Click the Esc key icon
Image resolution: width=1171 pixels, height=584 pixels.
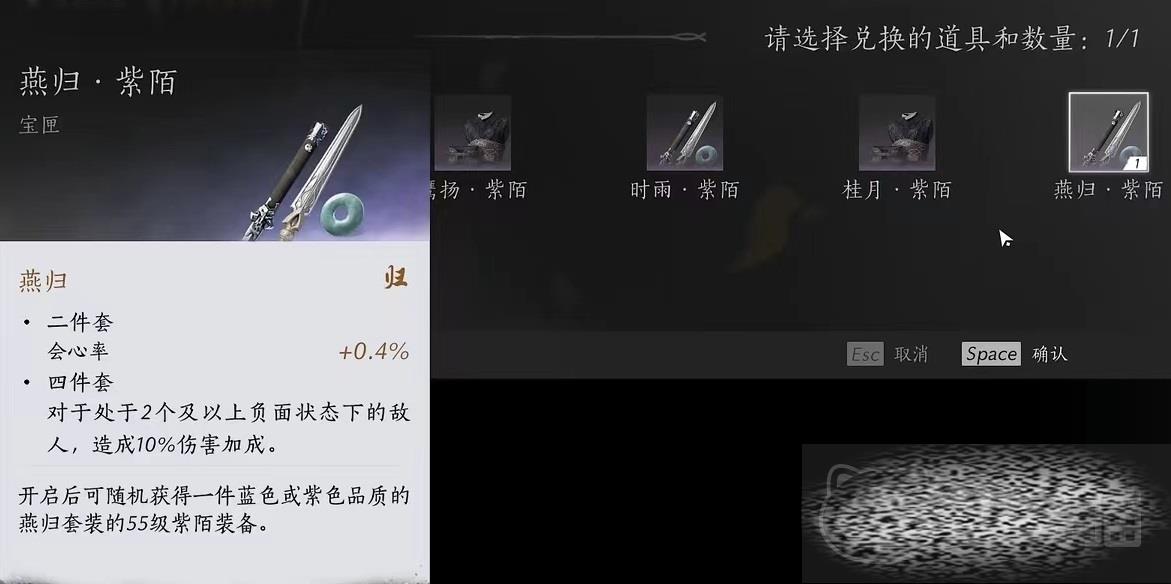(865, 354)
